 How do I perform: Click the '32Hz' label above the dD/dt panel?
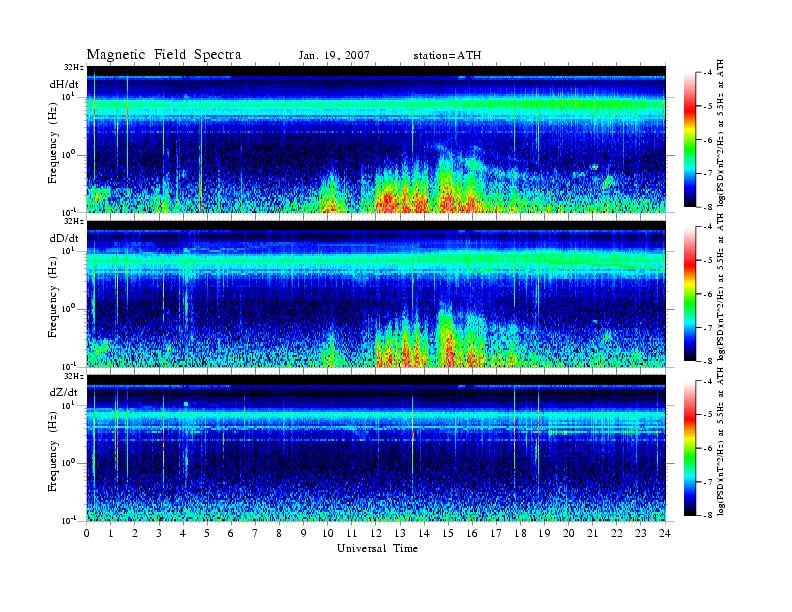click(x=73, y=221)
